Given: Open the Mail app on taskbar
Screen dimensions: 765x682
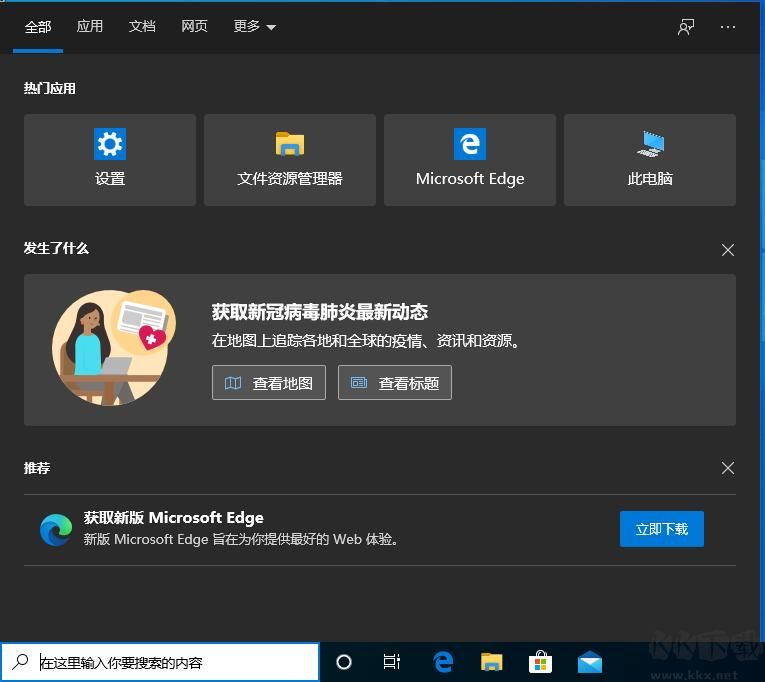Looking at the screenshot, I should (590, 662).
